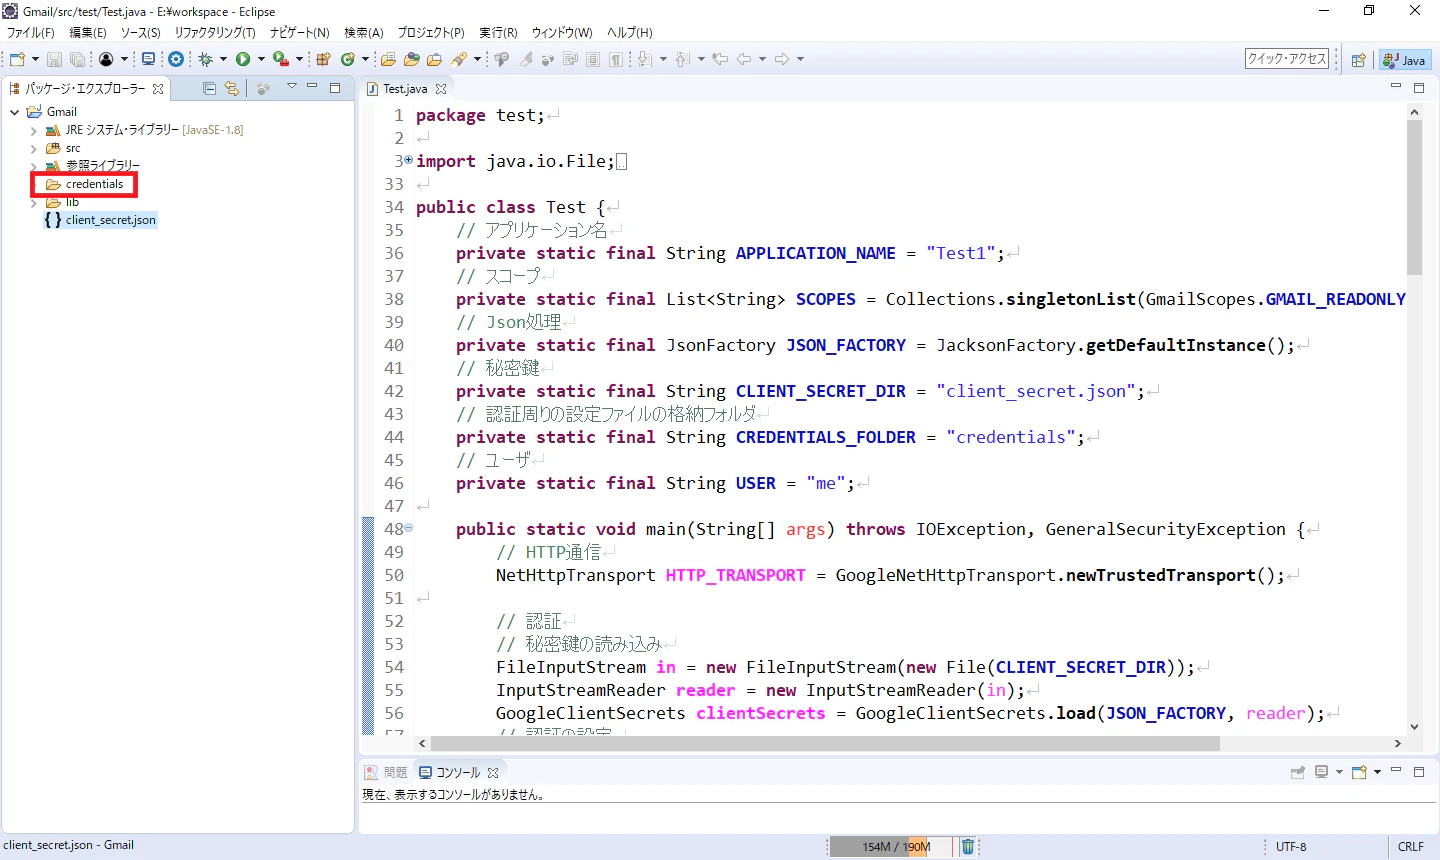Switch to the 問題 tab
Image resolution: width=1440 pixels, height=860 pixels.
point(386,772)
